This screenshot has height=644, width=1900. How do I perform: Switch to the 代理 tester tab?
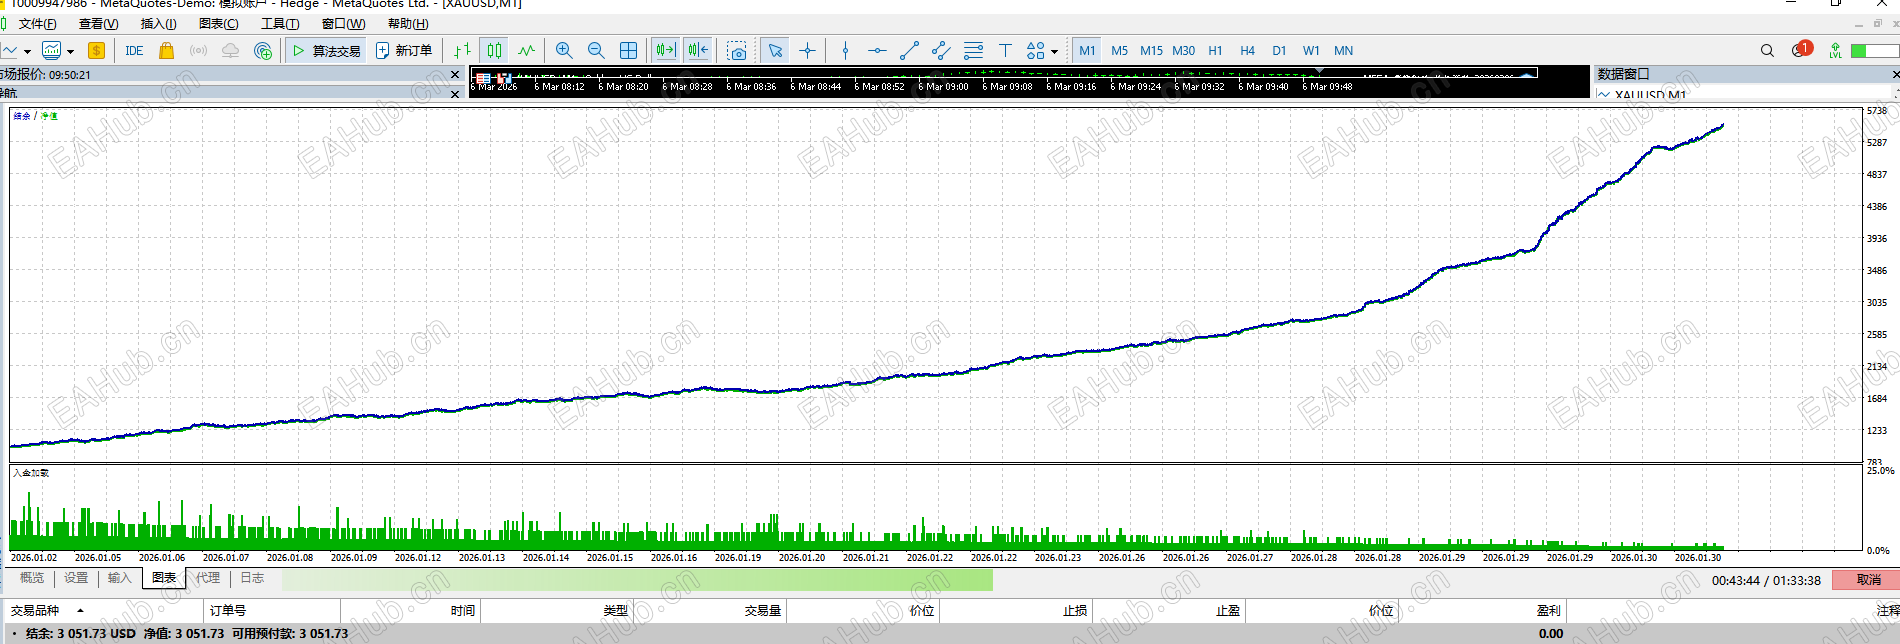click(208, 578)
